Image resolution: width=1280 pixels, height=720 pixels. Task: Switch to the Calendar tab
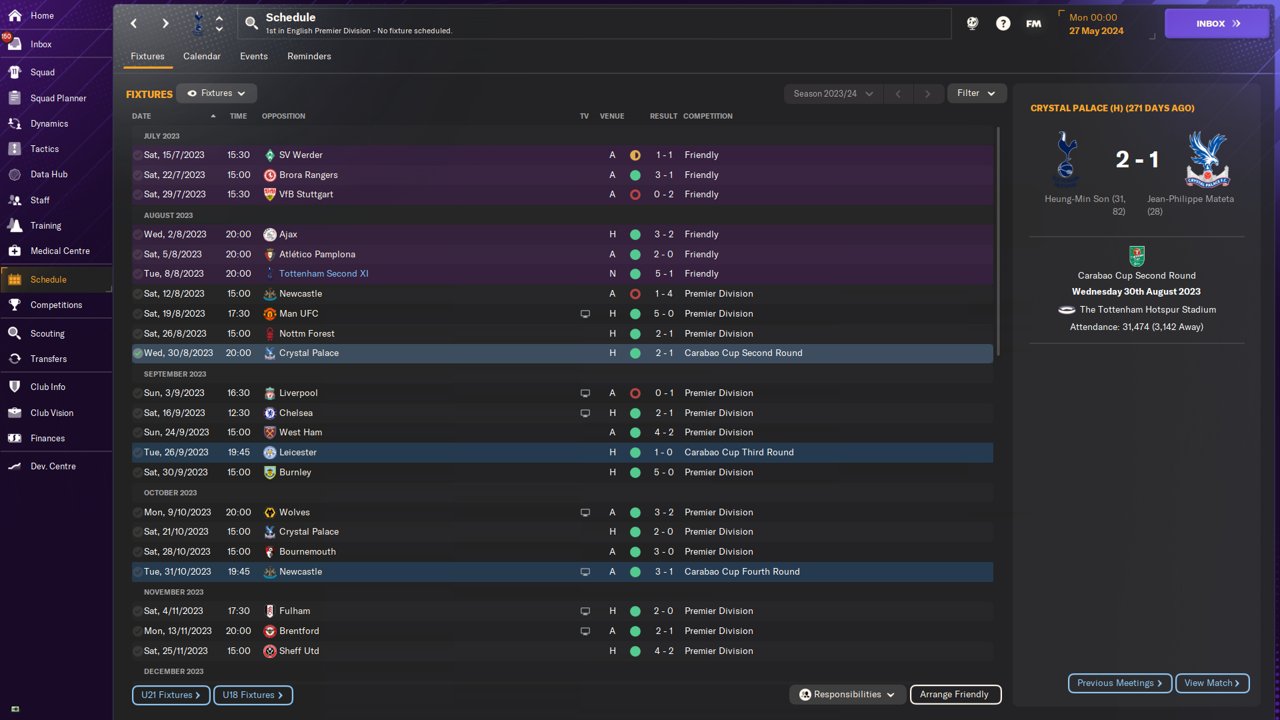tap(202, 56)
